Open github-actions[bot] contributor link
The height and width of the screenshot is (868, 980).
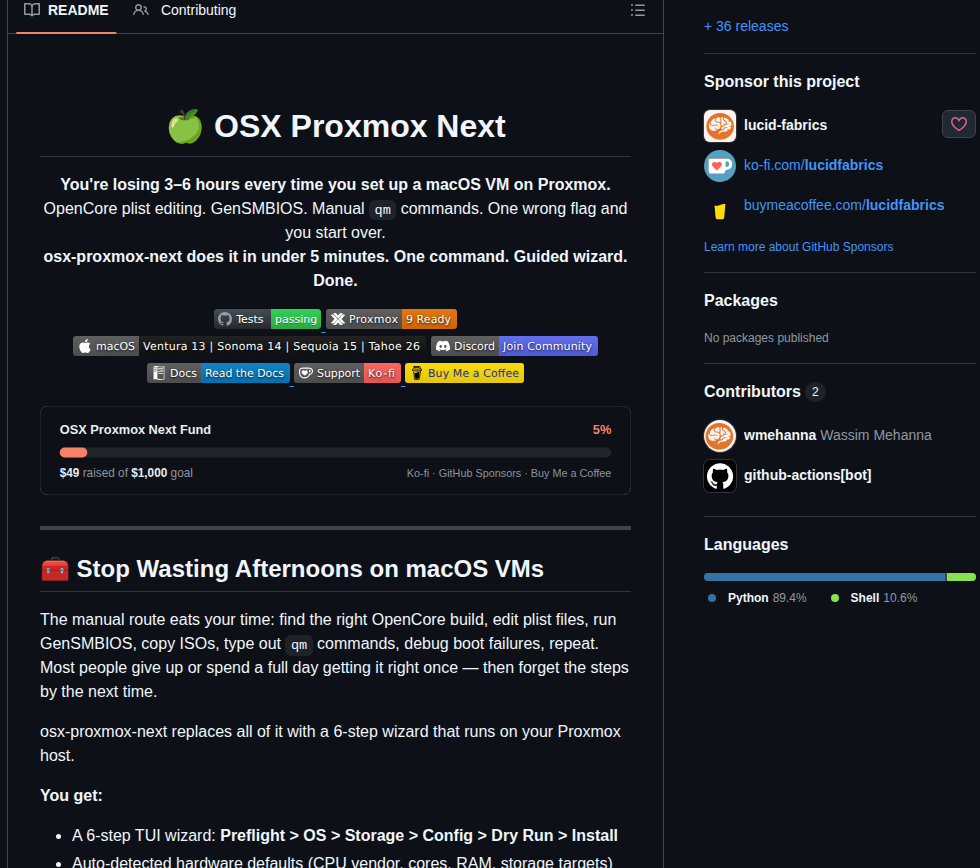pos(808,475)
